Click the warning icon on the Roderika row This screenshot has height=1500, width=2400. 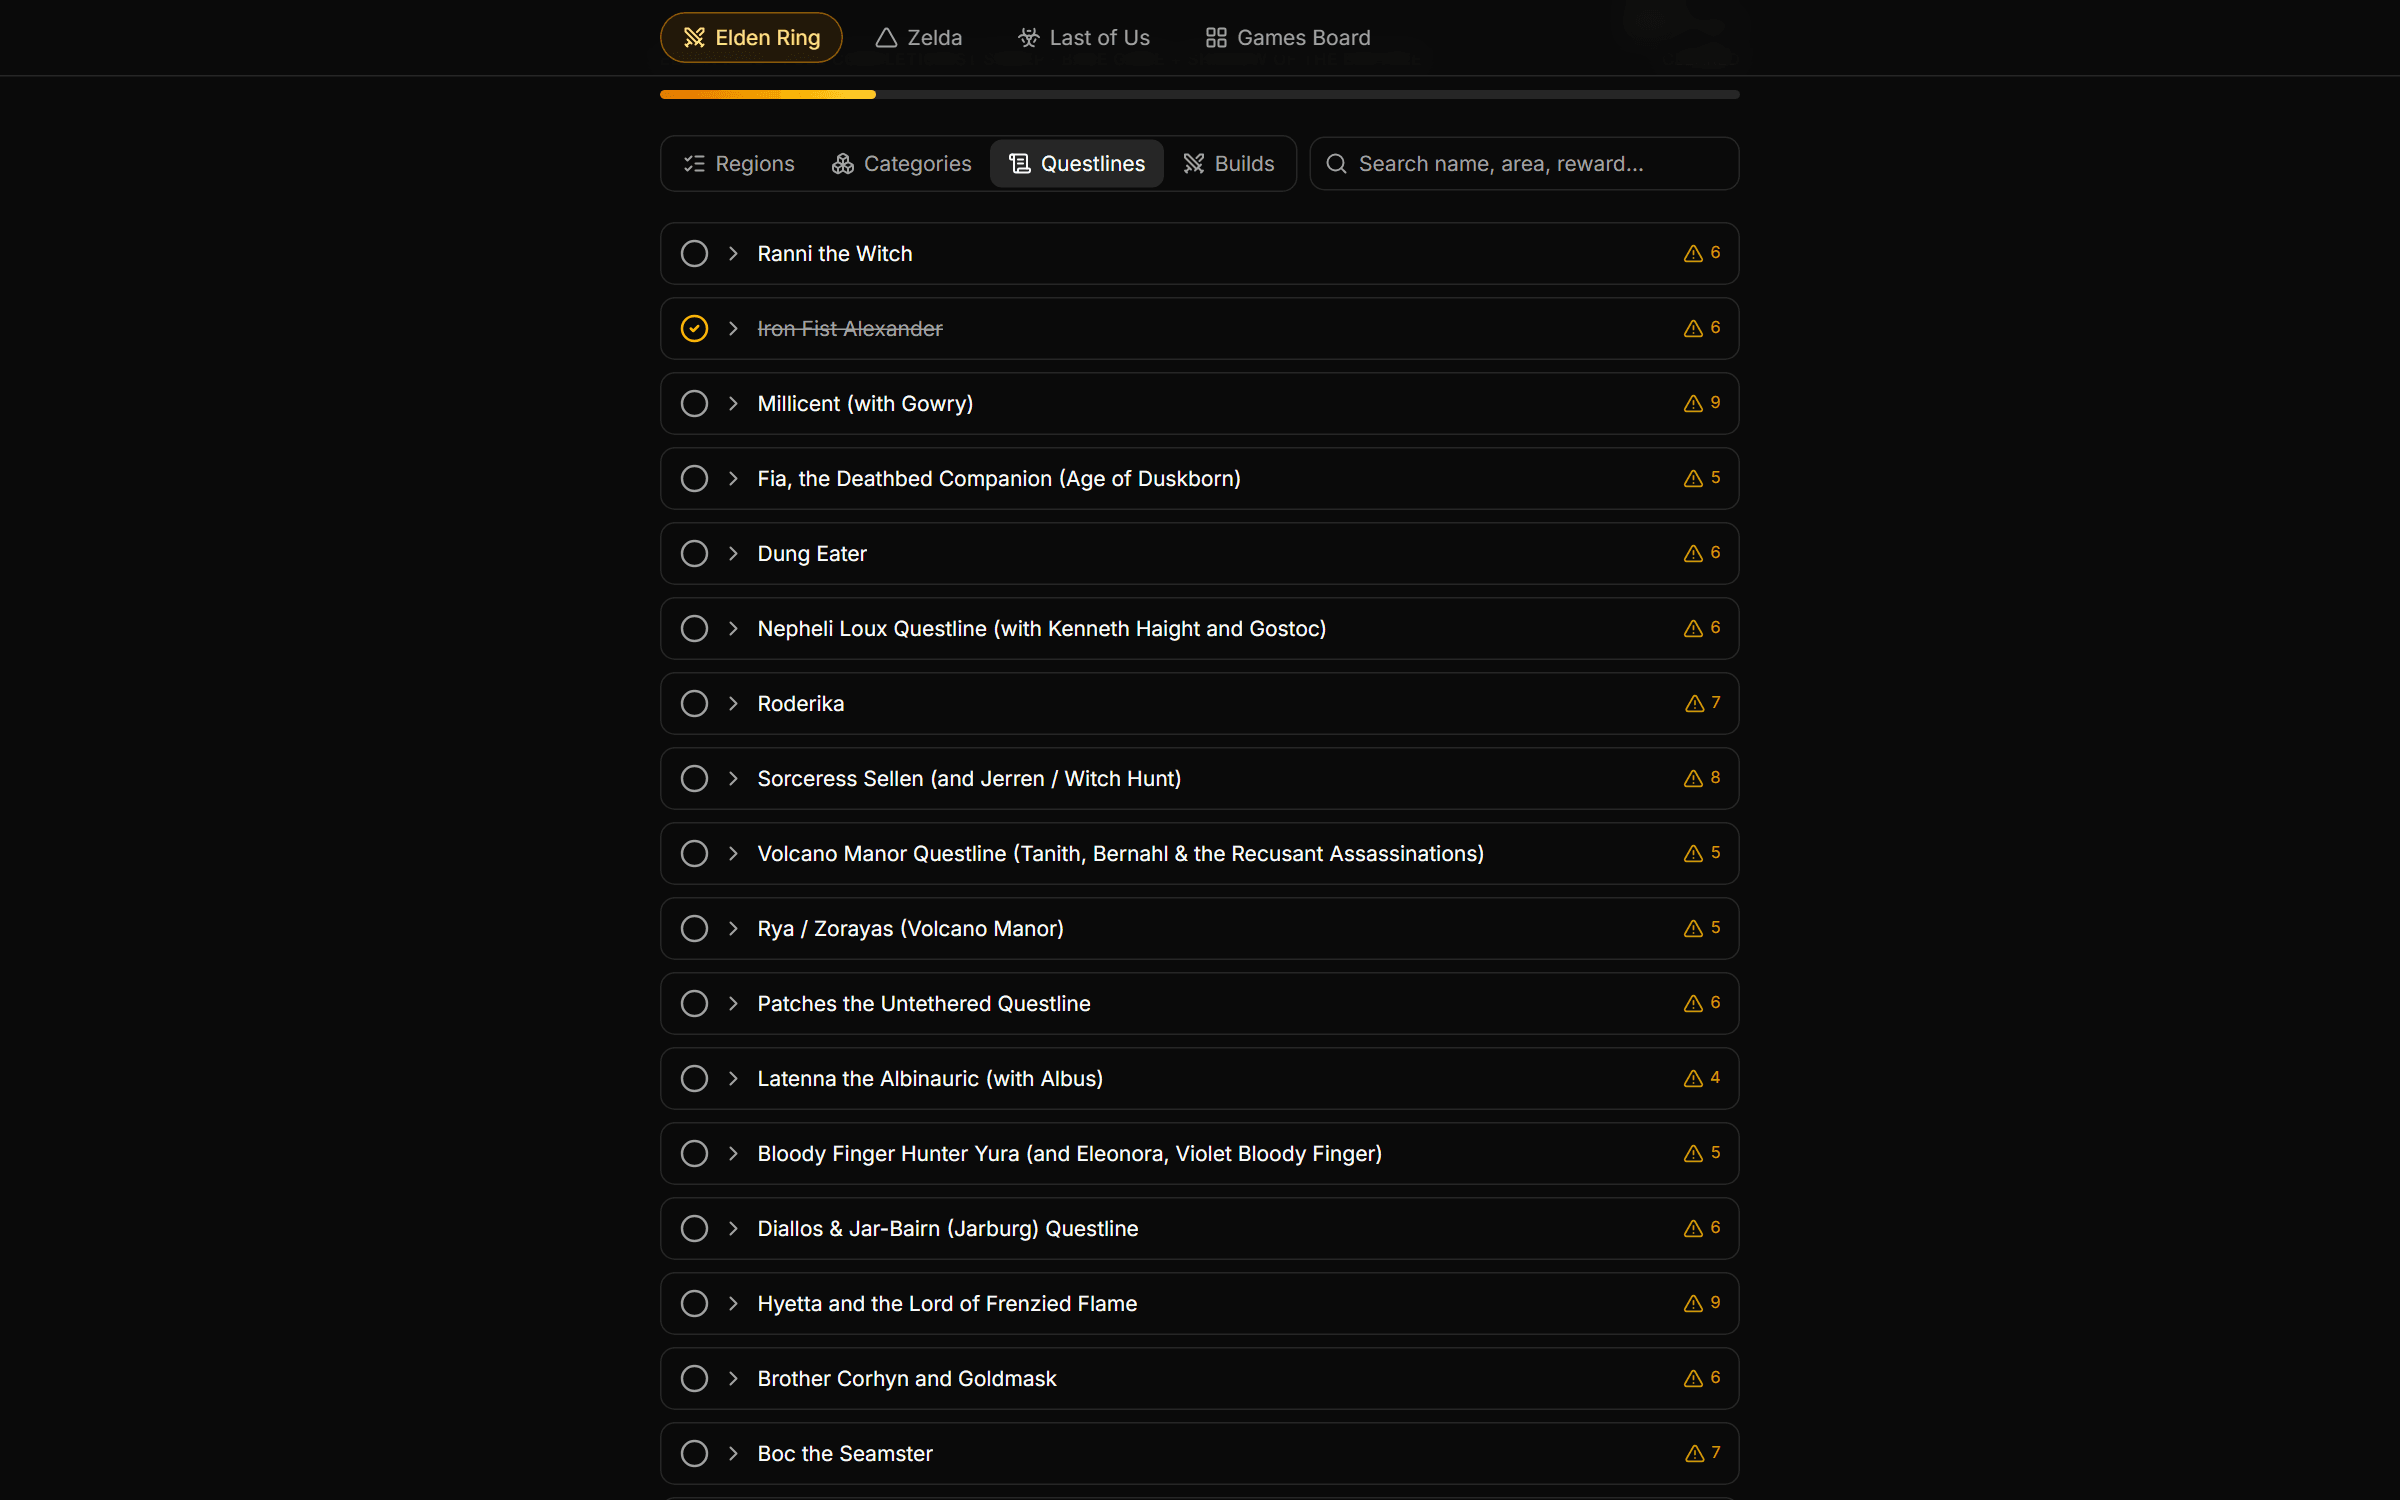tap(1694, 704)
